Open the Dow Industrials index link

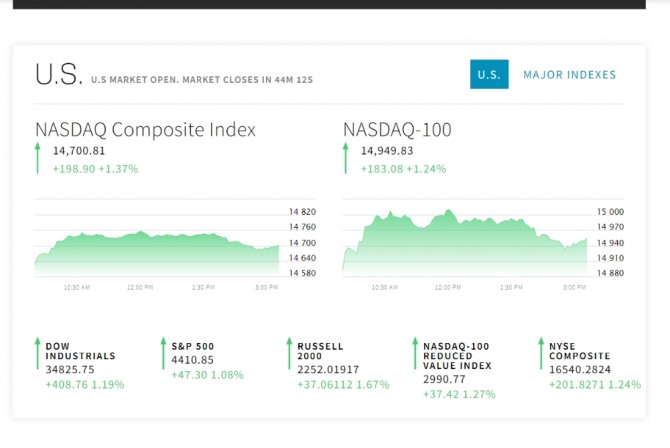(80, 351)
